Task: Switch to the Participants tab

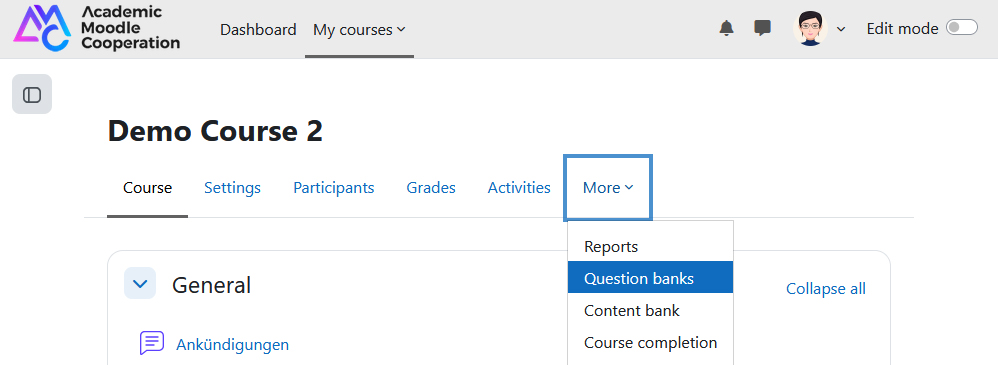Action: pos(334,188)
